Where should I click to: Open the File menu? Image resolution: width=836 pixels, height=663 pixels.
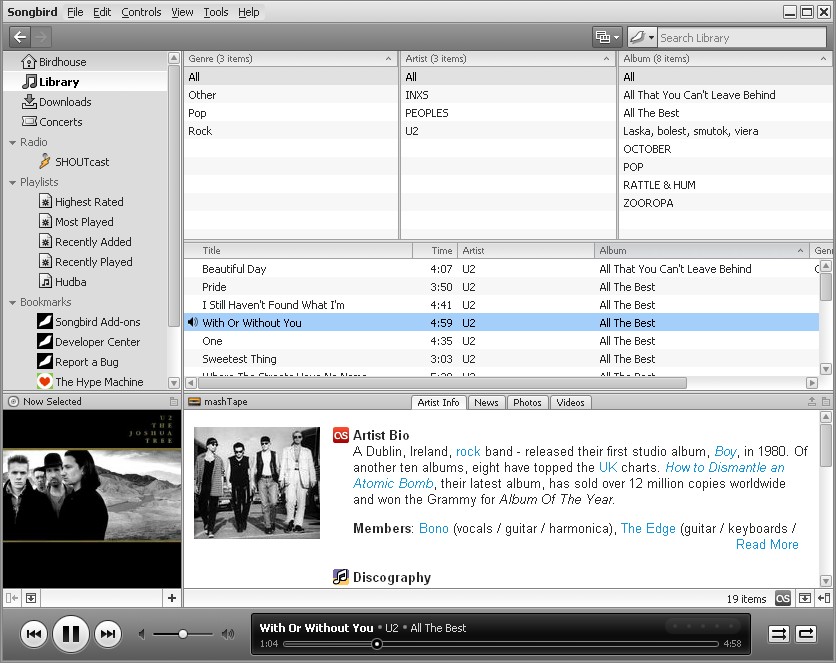coord(75,12)
